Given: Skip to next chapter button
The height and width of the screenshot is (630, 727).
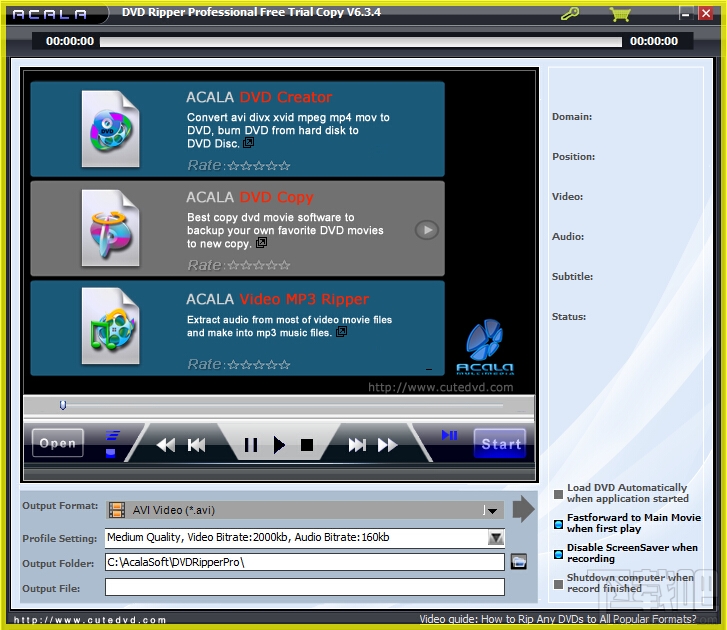Looking at the screenshot, I should (357, 445).
